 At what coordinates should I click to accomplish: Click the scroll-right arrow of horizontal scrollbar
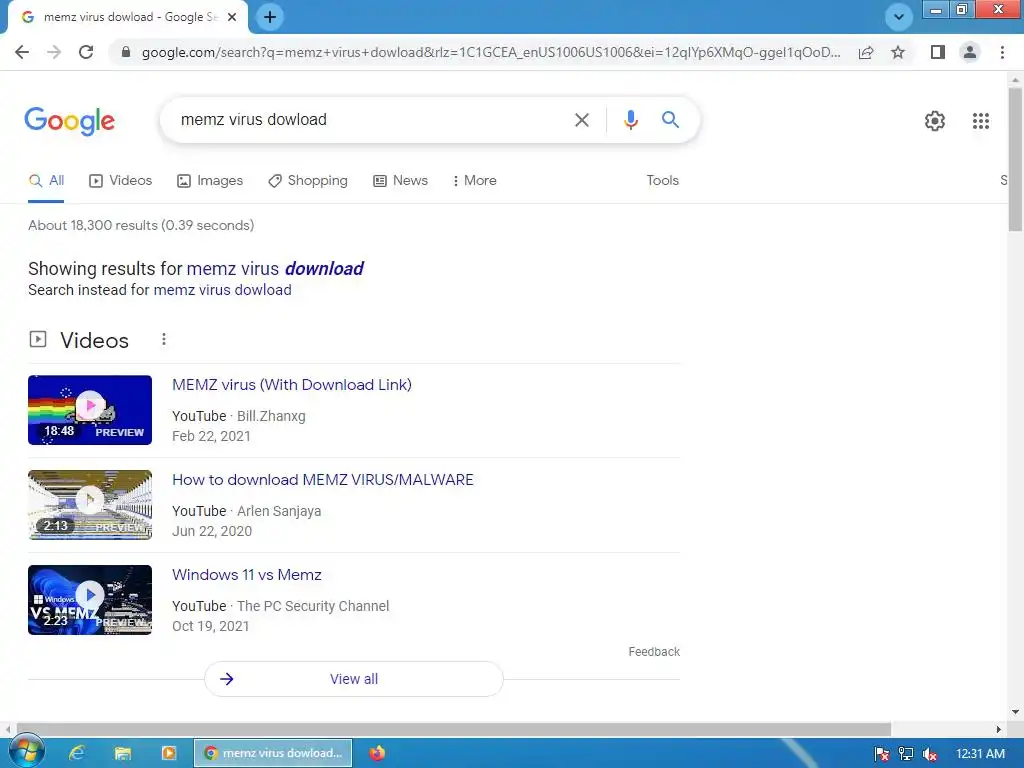point(998,729)
